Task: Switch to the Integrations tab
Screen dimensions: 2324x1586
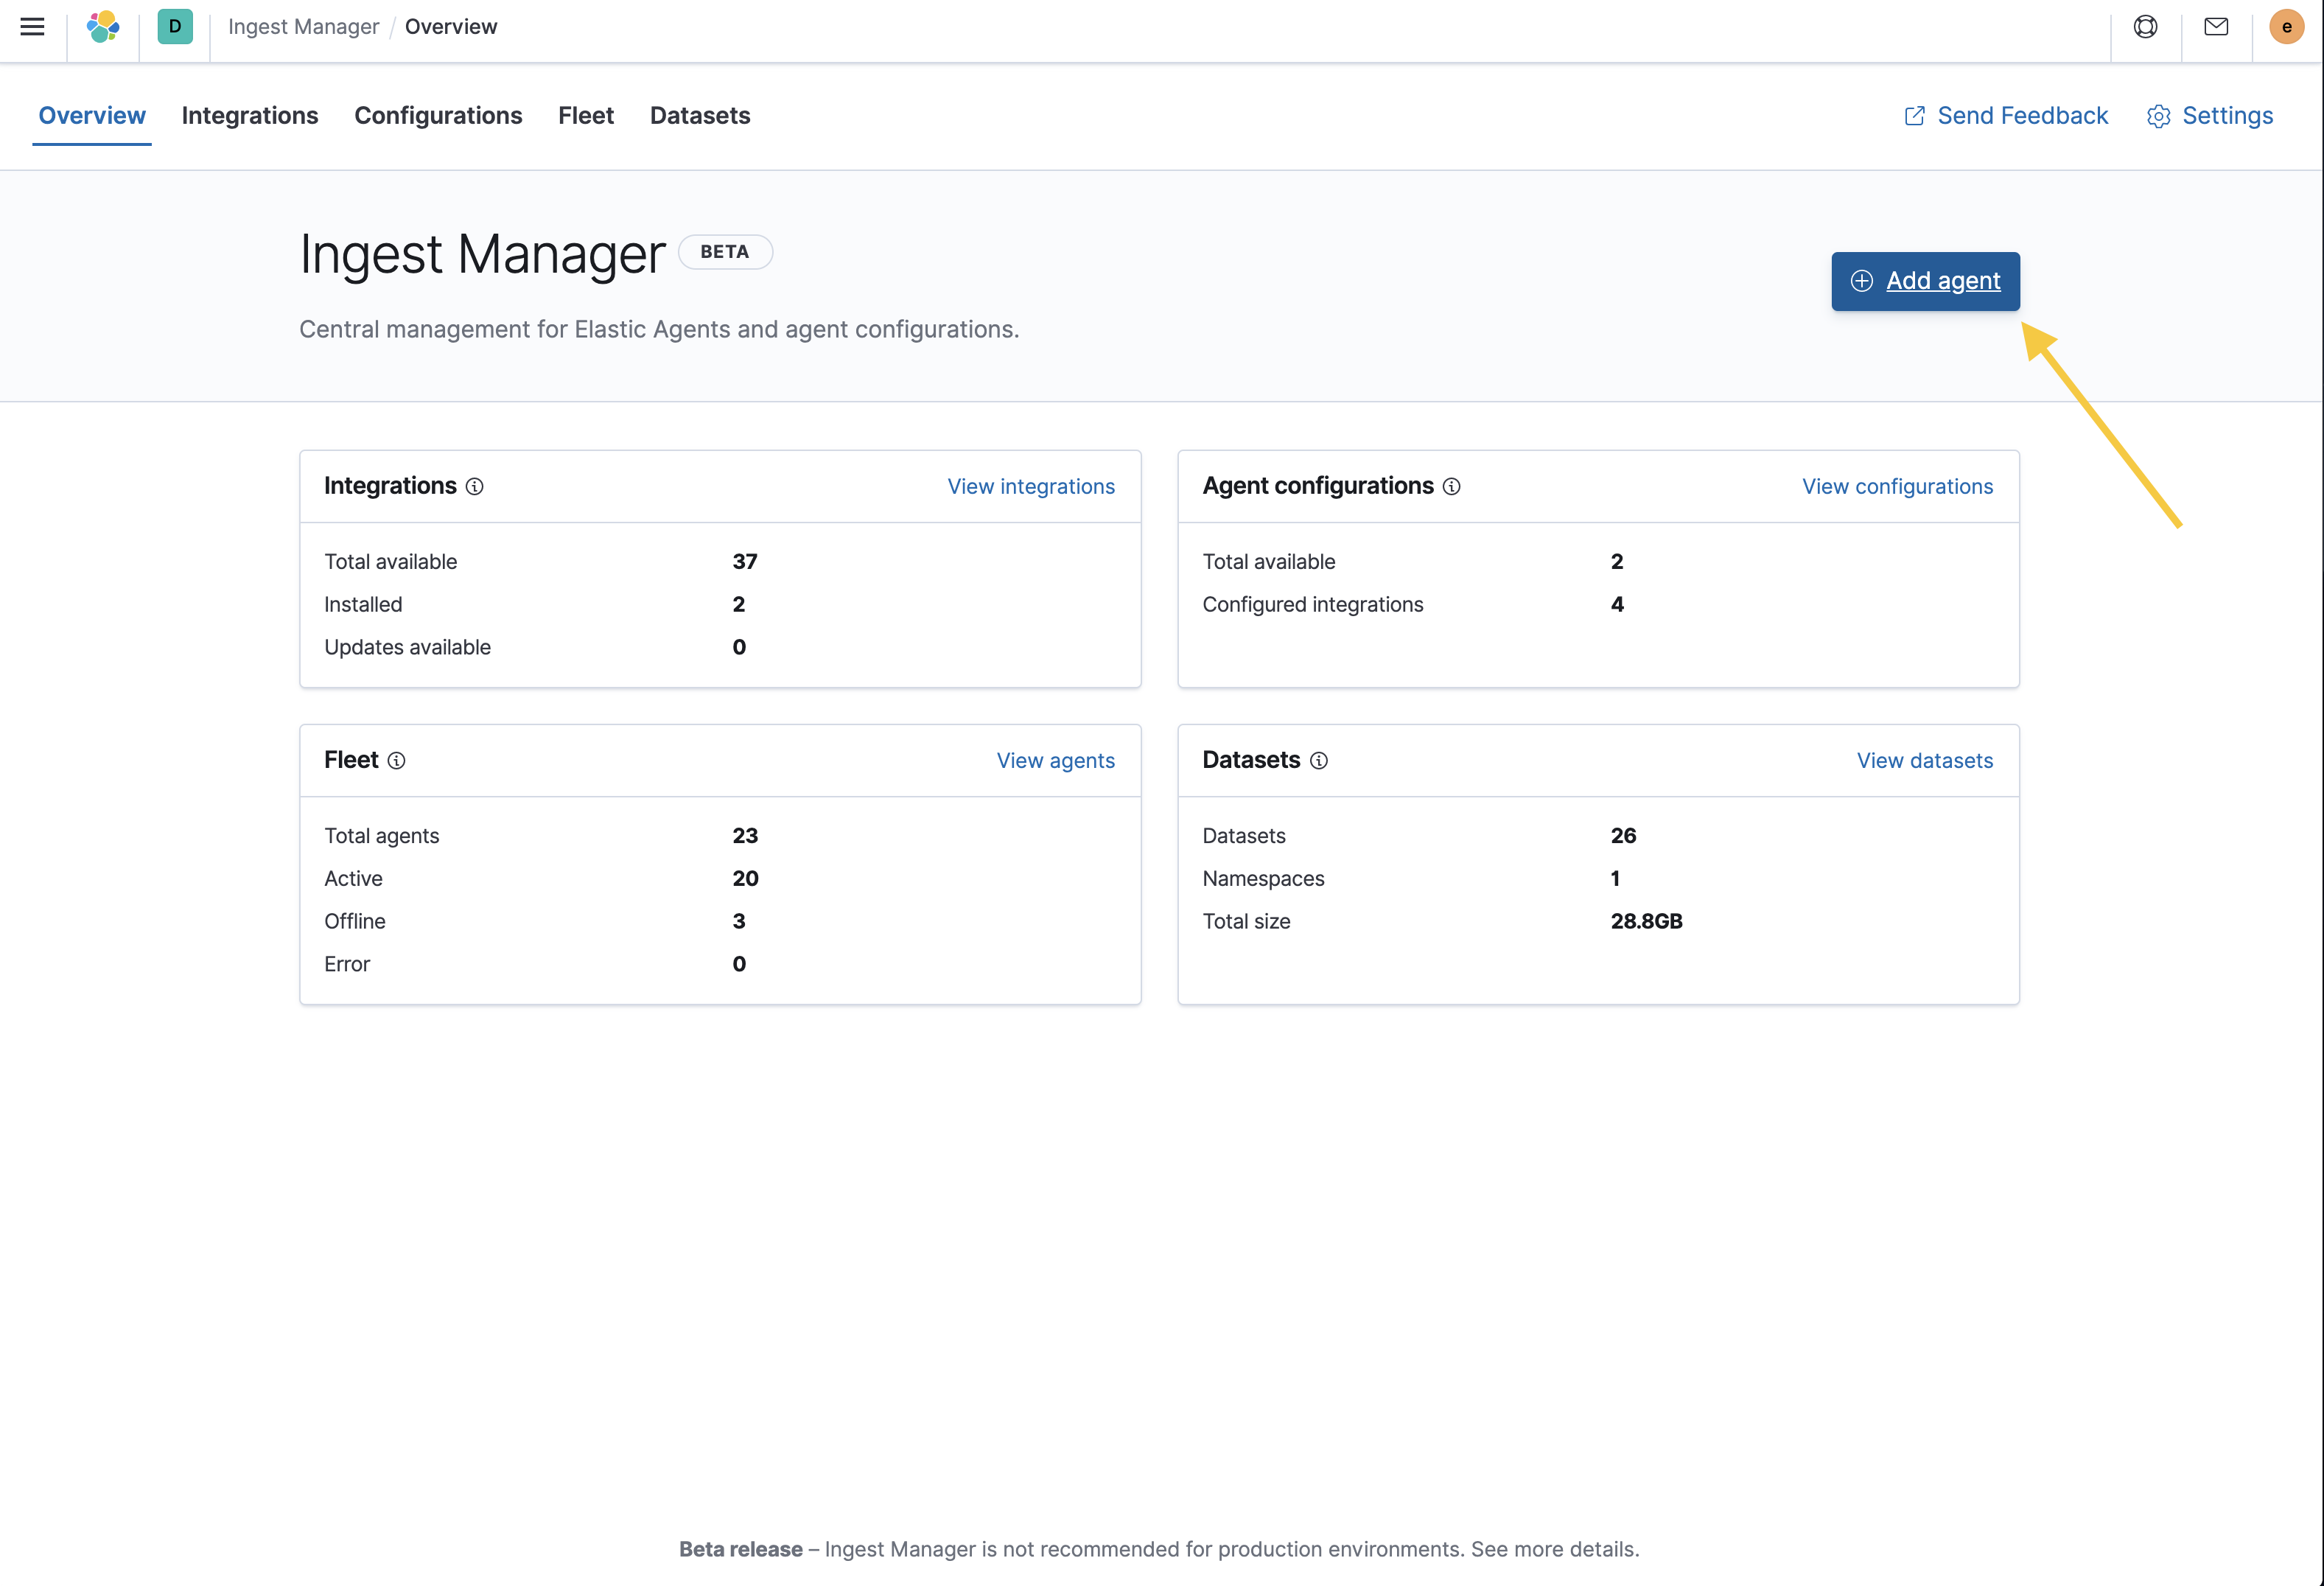Action: (250, 116)
